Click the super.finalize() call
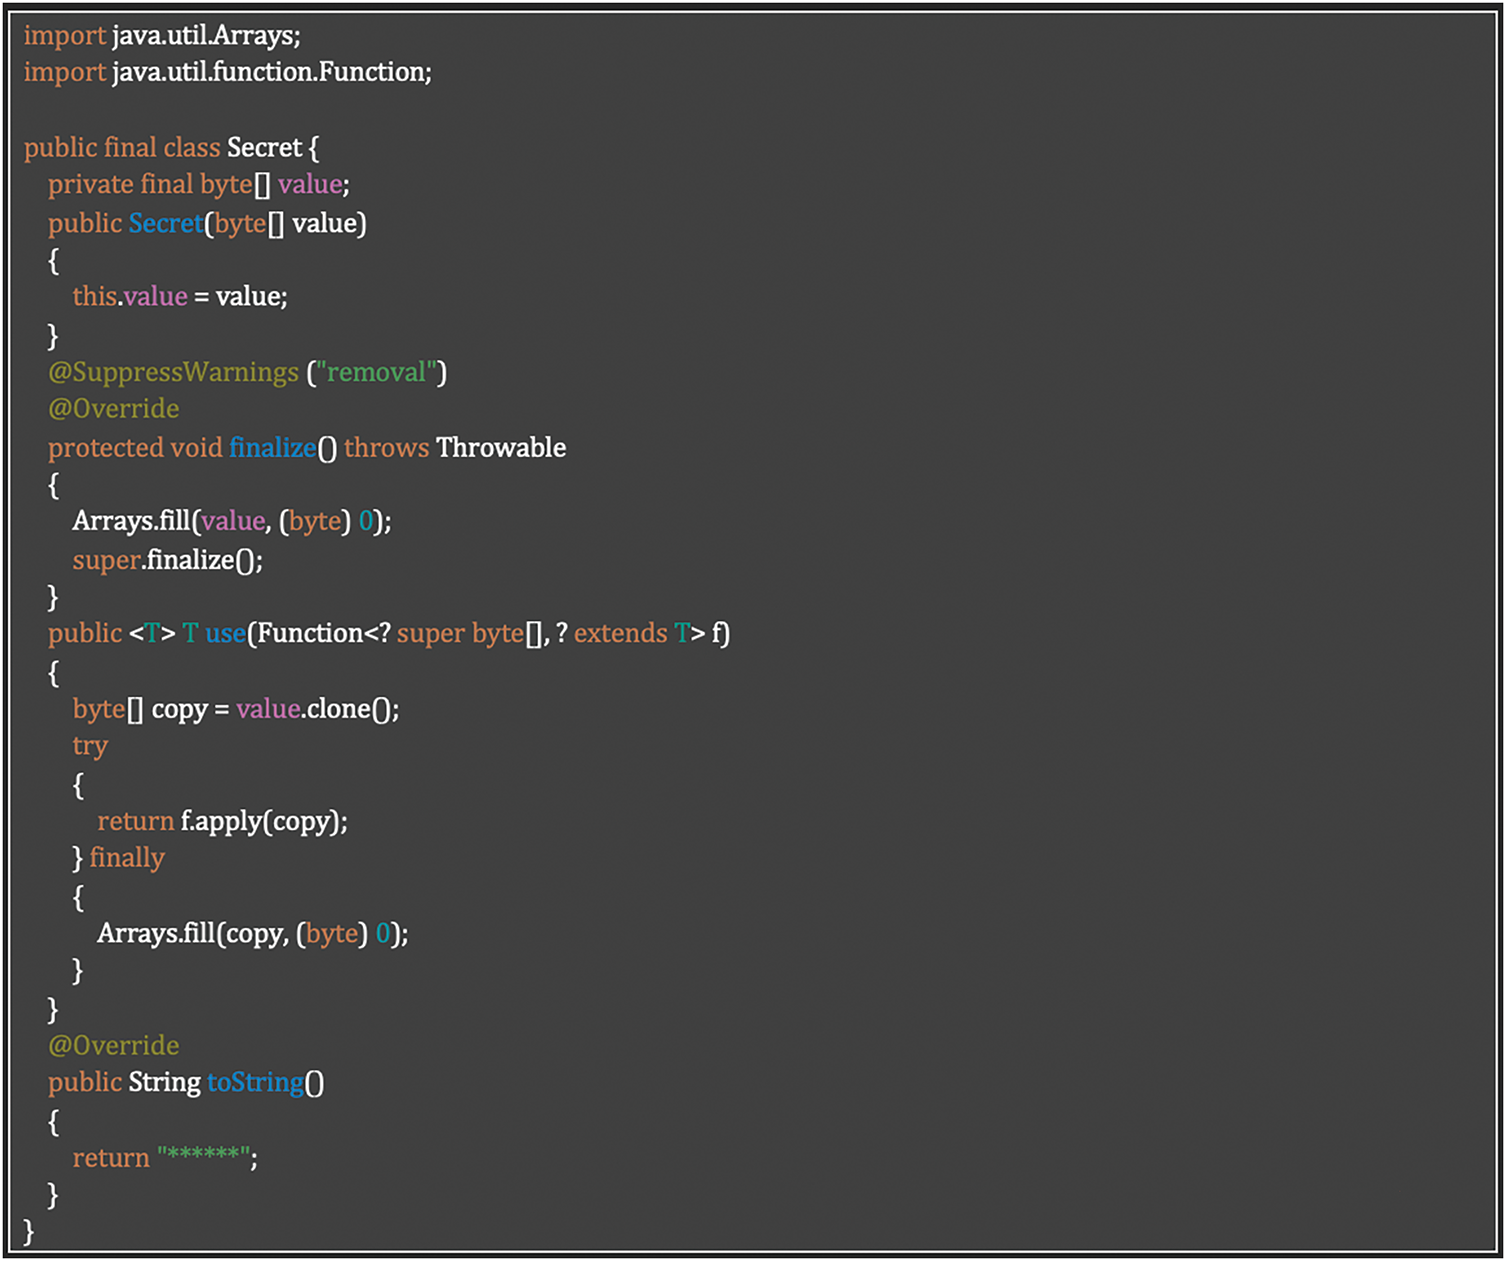The width and height of the screenshot is (1506, 1261). click(168, 560)
